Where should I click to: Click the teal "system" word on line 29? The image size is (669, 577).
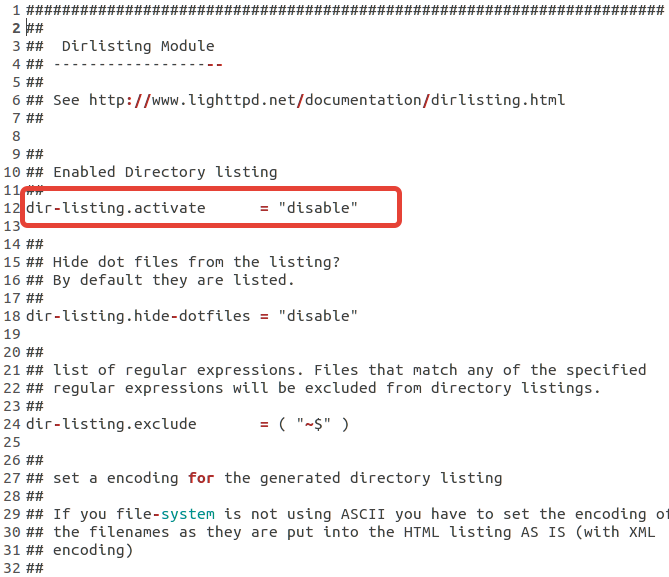[x=188, y=514]
